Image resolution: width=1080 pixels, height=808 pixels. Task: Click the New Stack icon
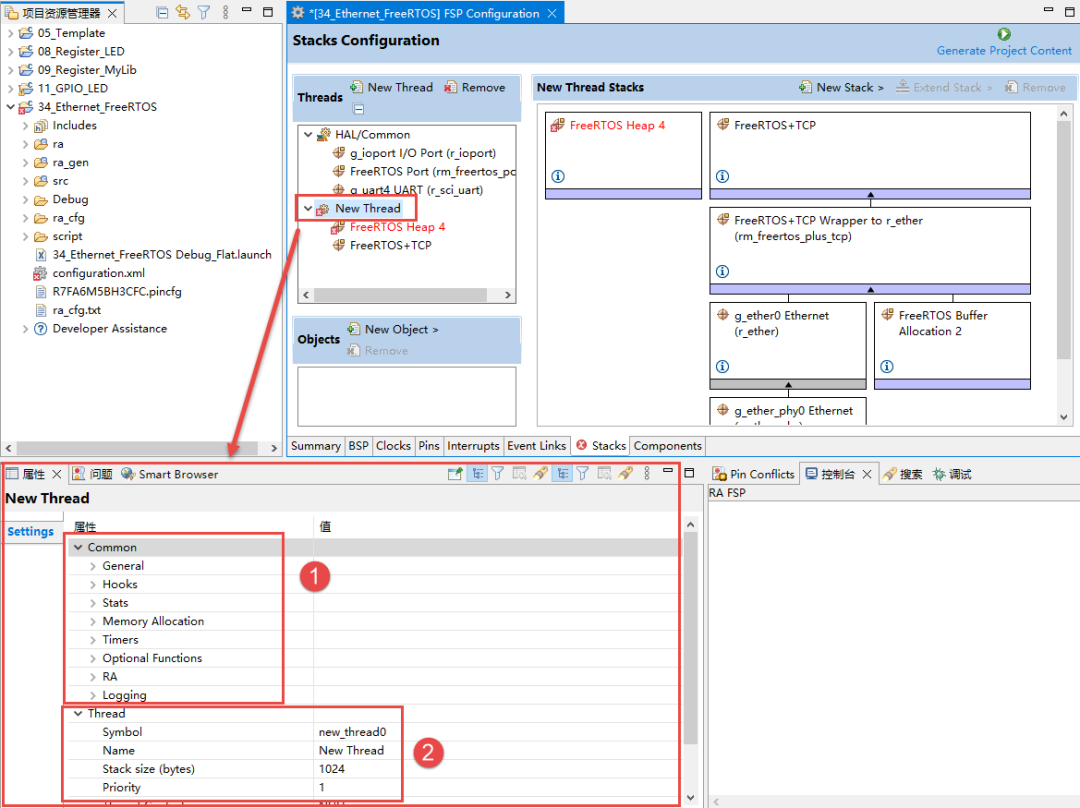(x=805, y=87)
